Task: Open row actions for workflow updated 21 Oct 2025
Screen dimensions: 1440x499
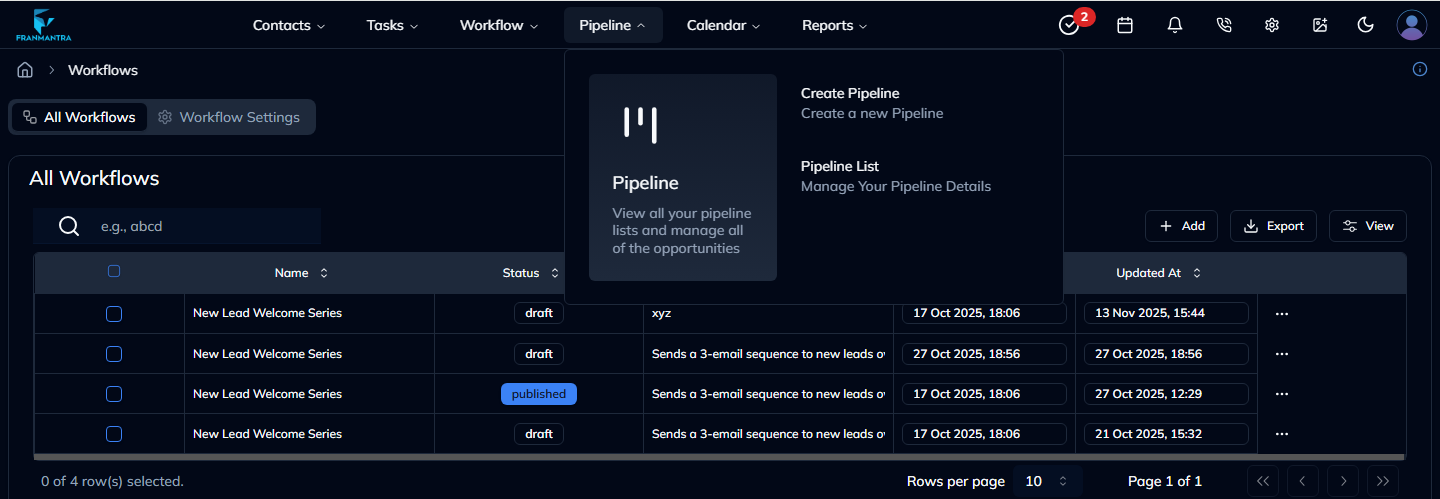Action: point(1282,434)
